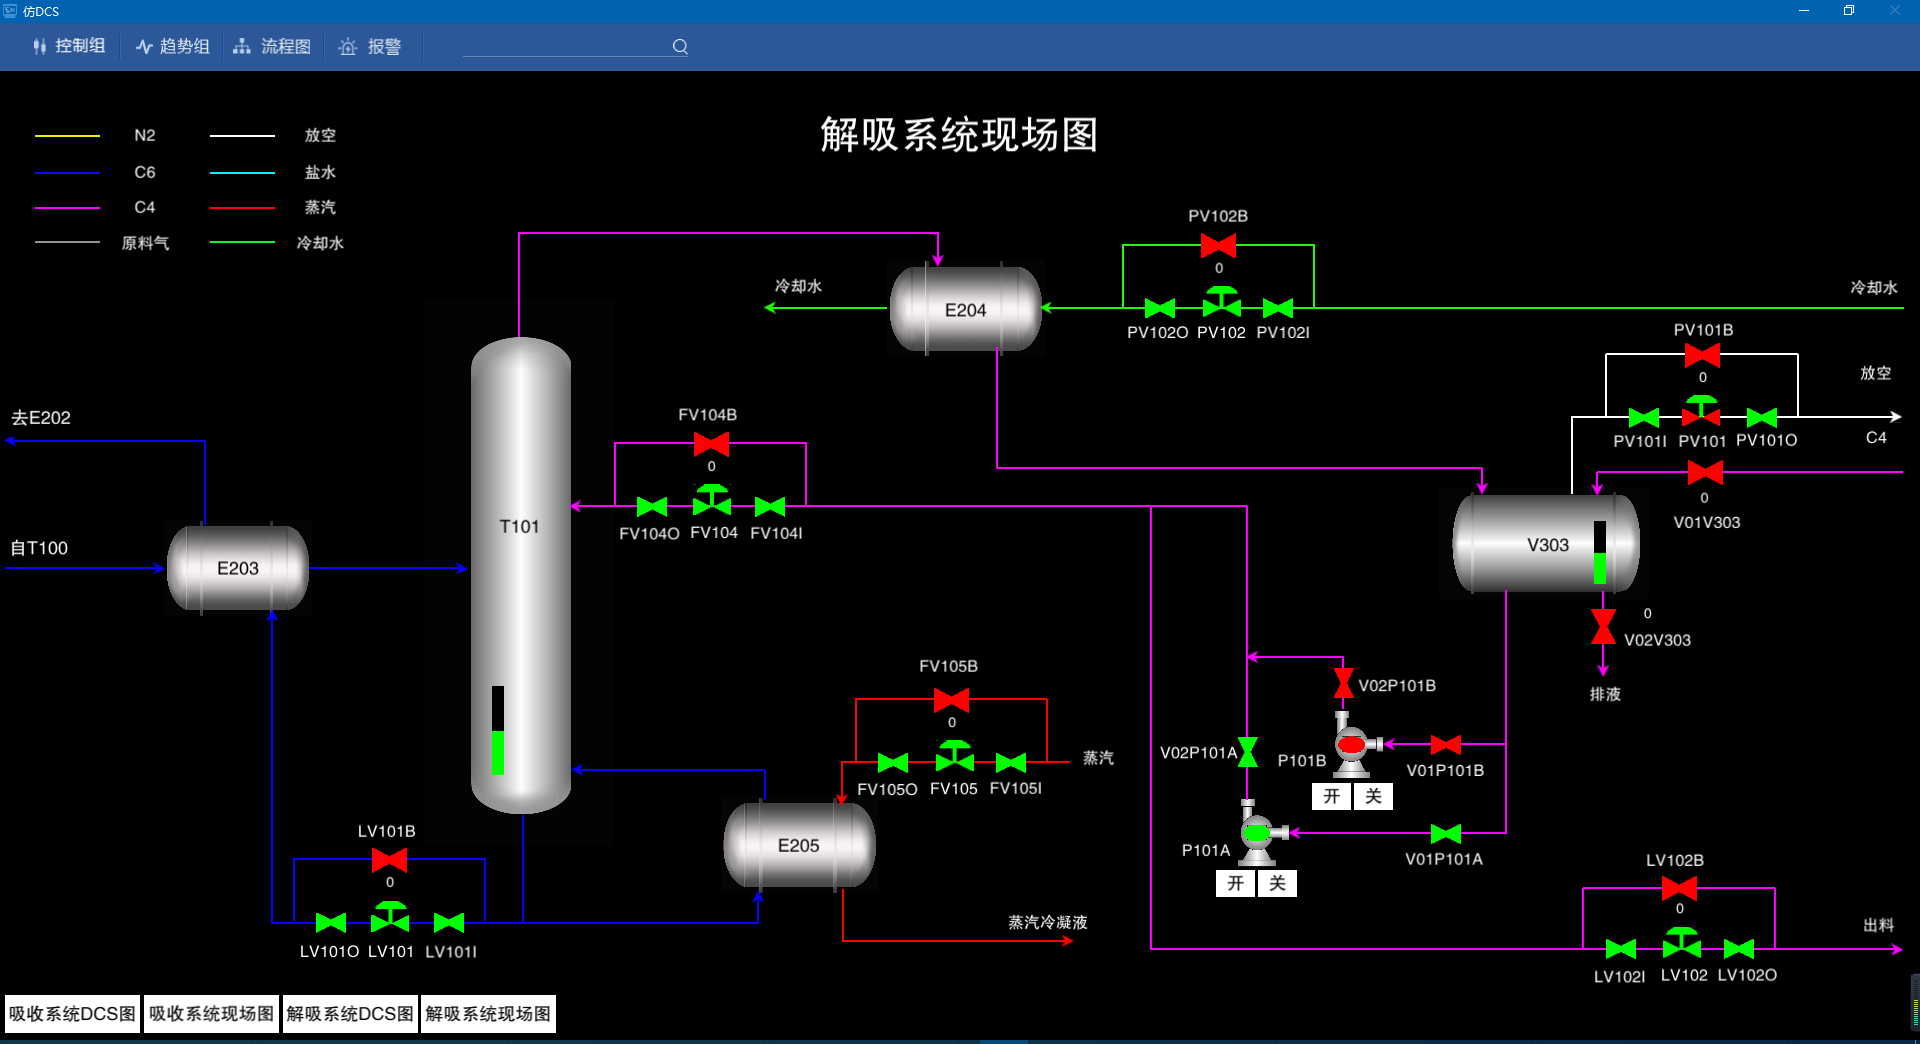Start pump P101B with 开 button
The image size is (1920, 1044).
(x=1331, y=796)
